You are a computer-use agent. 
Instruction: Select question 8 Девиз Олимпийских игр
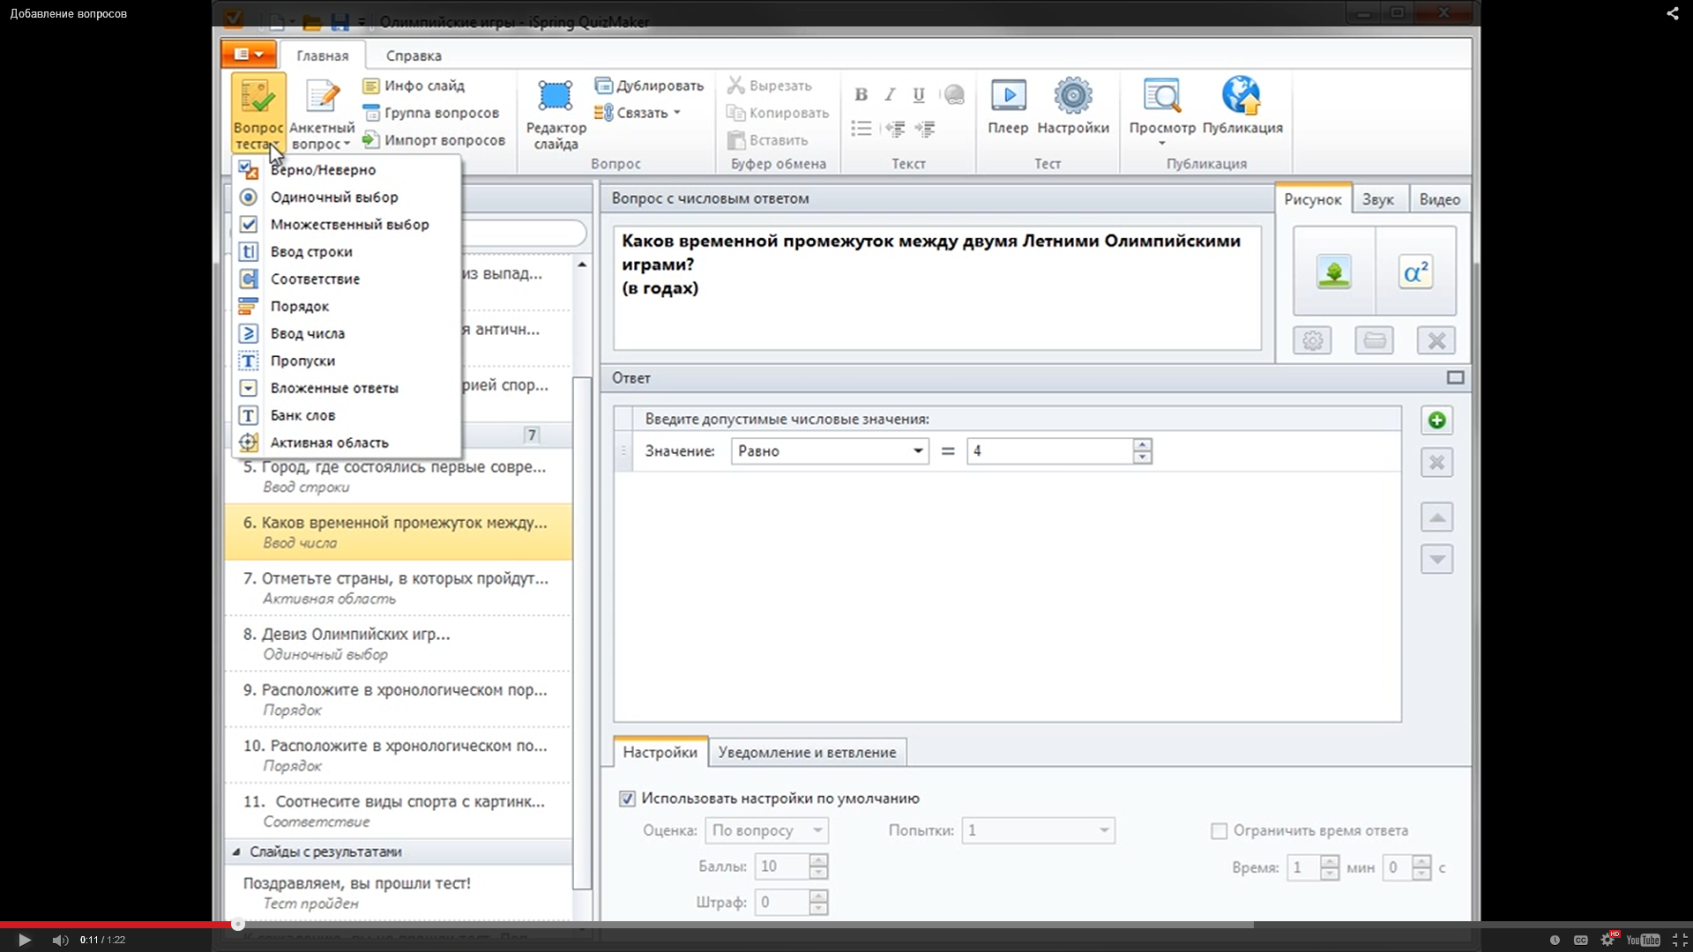398,643
